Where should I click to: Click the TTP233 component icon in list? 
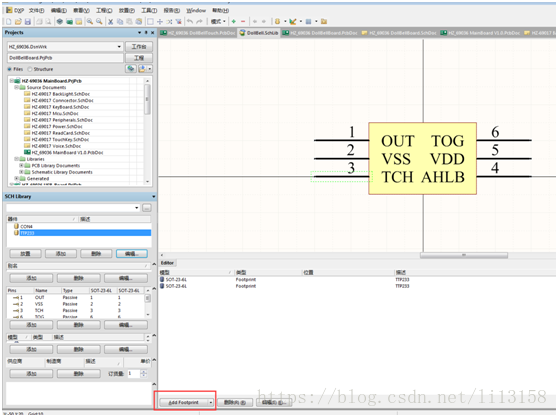point(16,233)
